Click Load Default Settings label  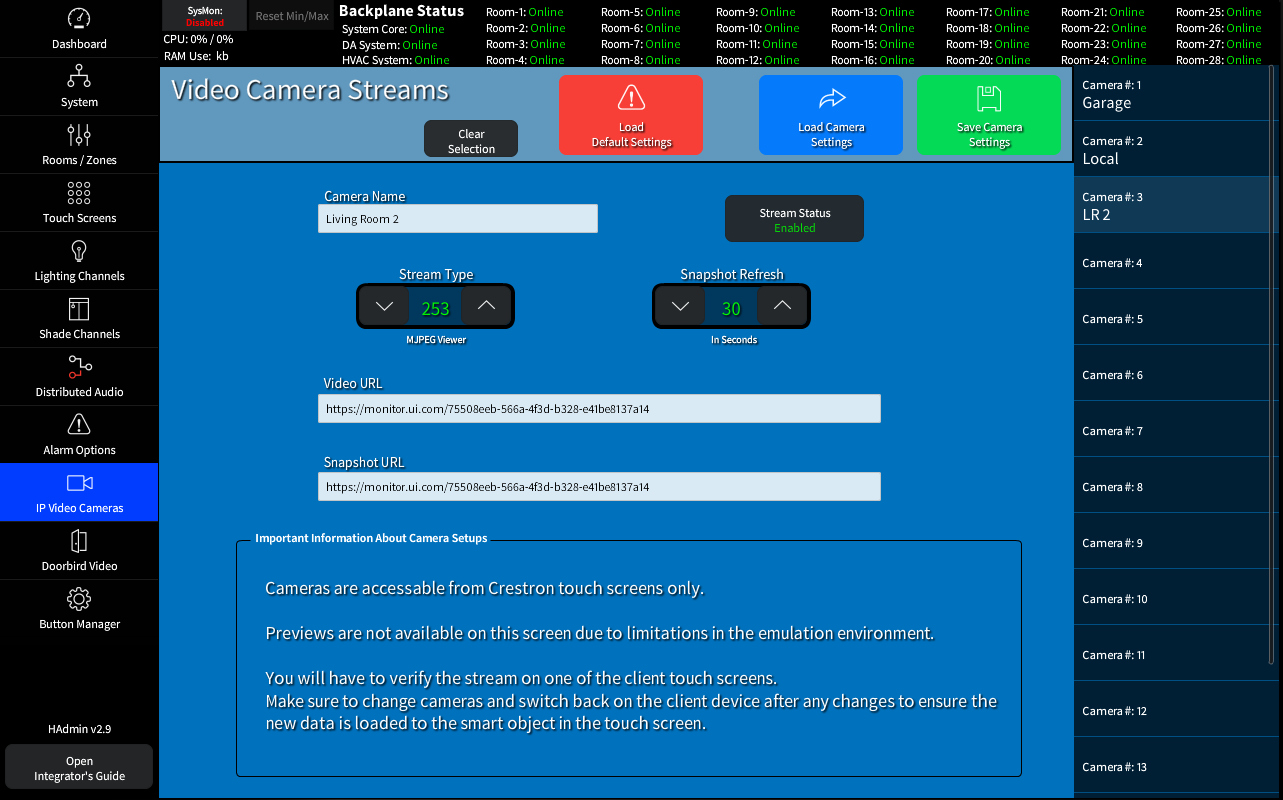click(x=631, y=135)
